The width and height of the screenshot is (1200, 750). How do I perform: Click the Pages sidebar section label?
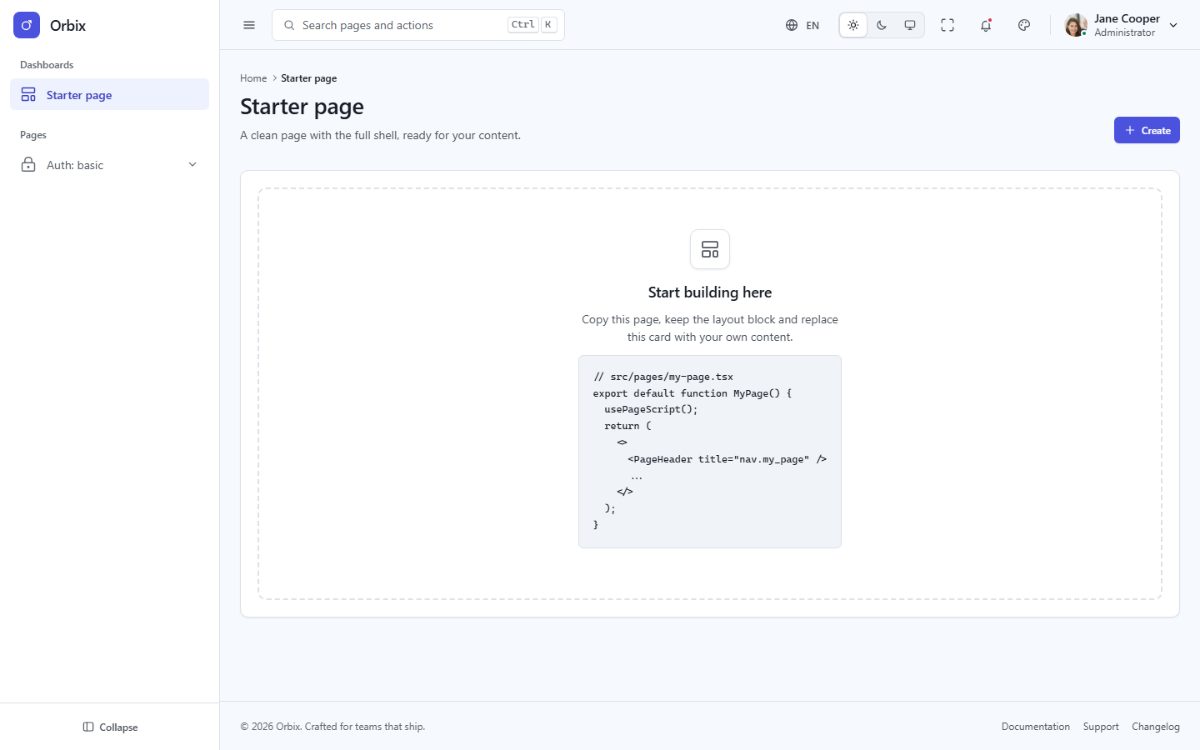33,135
